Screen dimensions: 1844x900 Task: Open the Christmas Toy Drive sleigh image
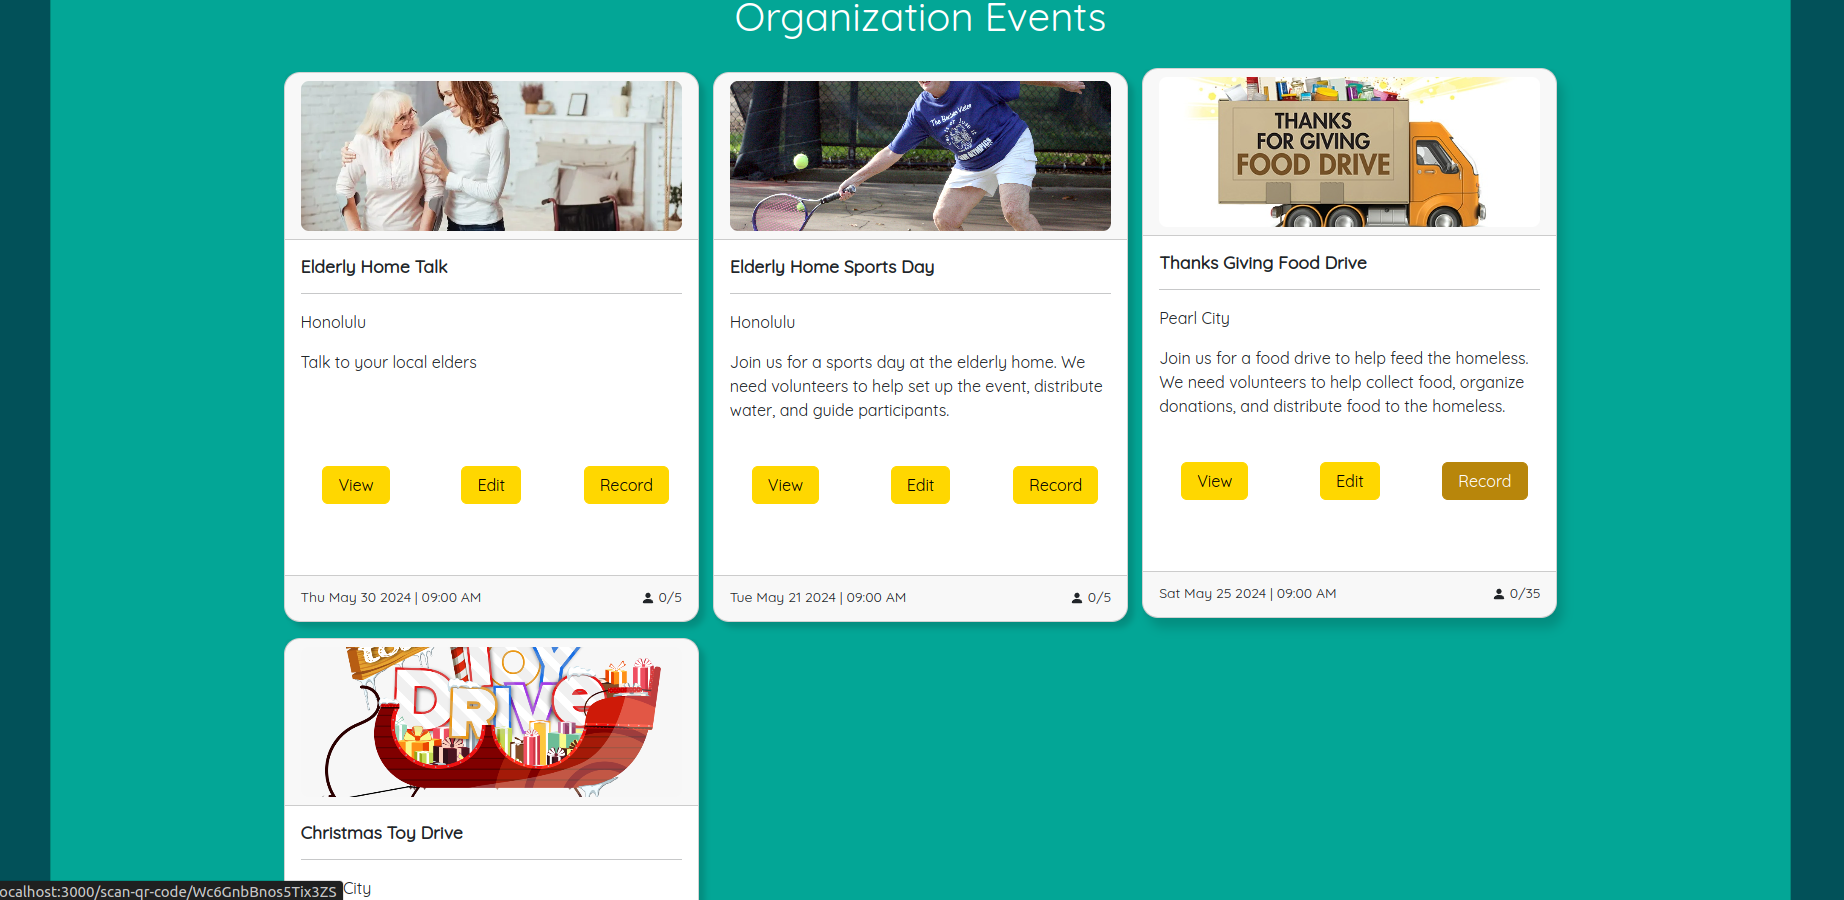click(491, 722)
